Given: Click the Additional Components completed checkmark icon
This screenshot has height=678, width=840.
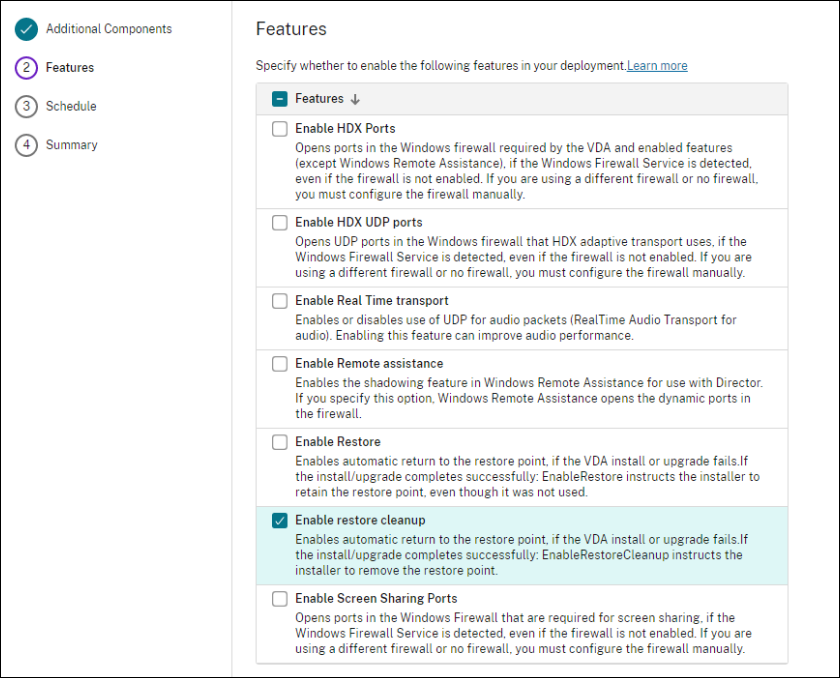Looking at the screenshot, I should coord(26,29).
